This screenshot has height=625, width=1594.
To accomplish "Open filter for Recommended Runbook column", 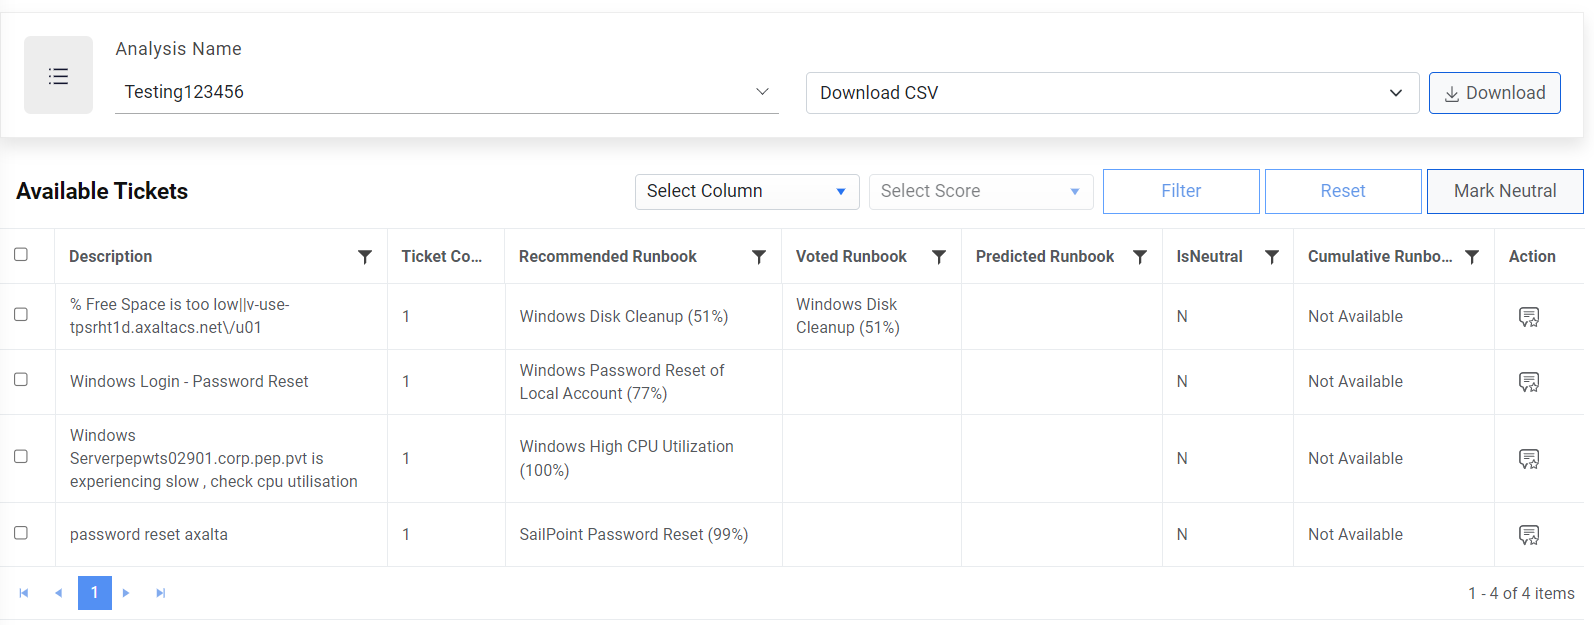I will (x=759, y=257).
